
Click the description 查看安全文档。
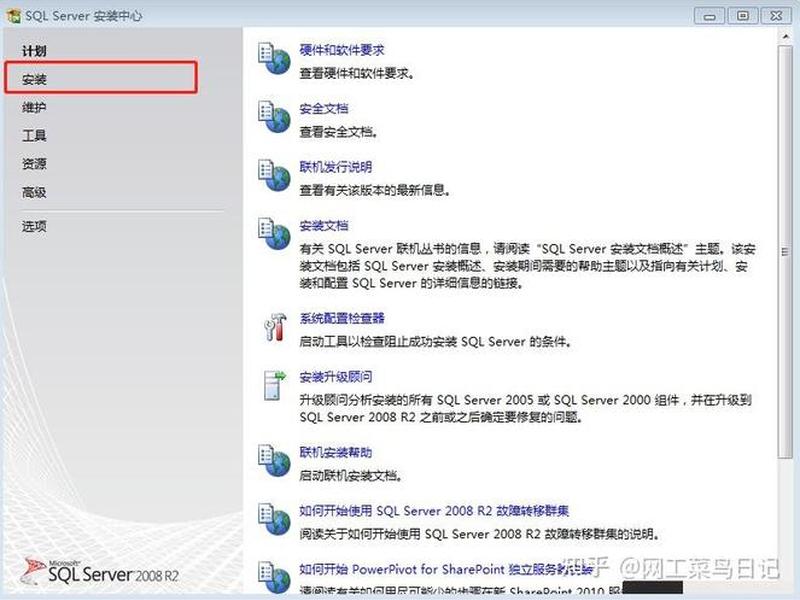339,132
